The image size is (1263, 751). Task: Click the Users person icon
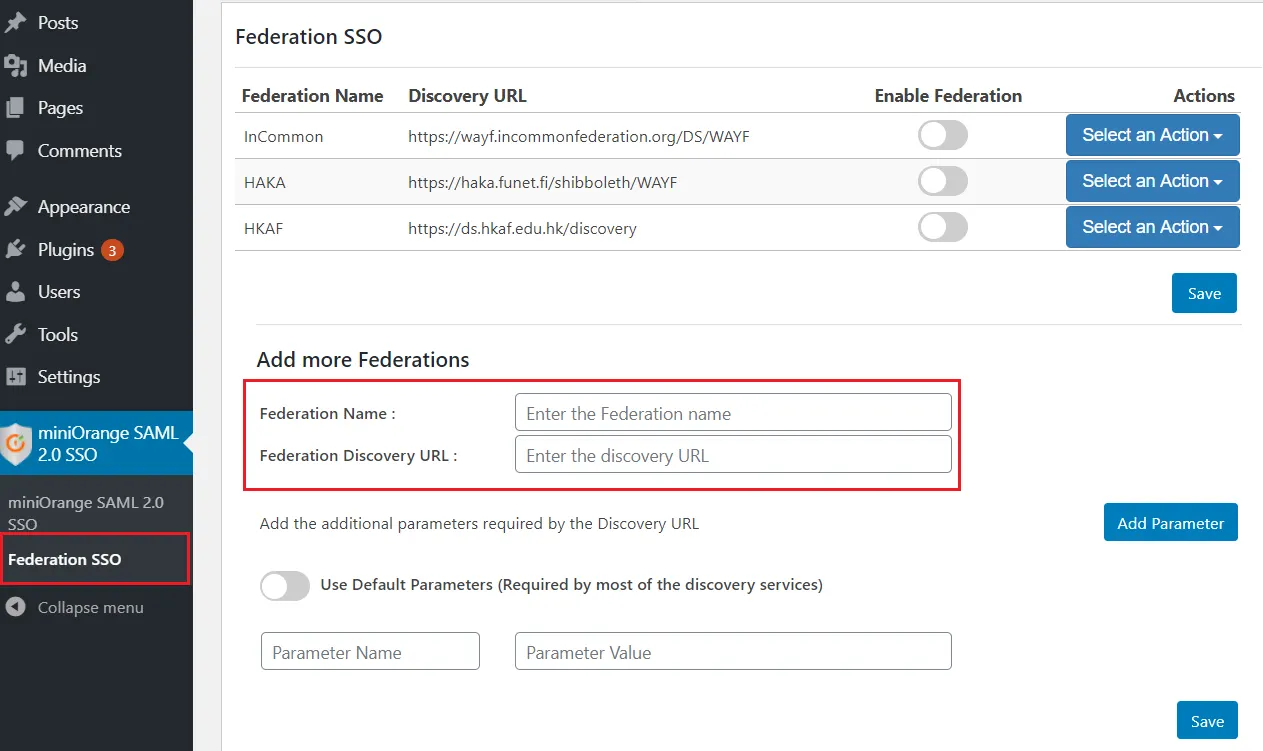[x=15, y=292]
